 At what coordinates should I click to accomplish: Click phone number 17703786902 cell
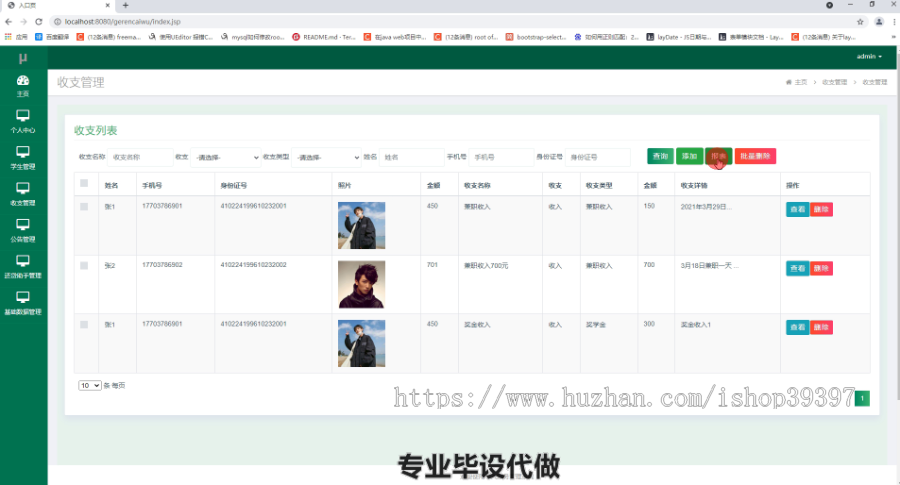pos(162,265)
